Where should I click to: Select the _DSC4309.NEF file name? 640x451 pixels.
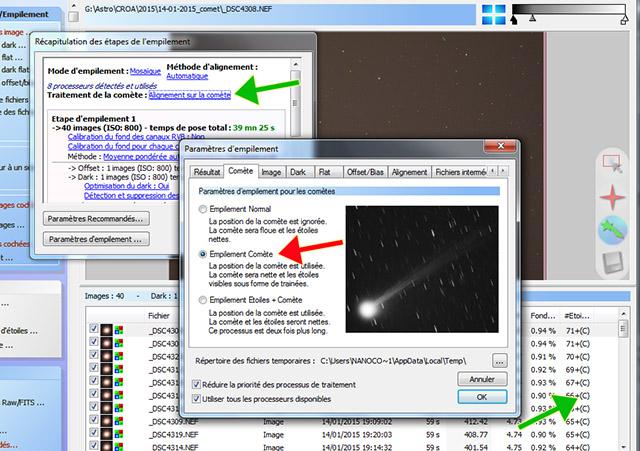(x=174, y=422)
